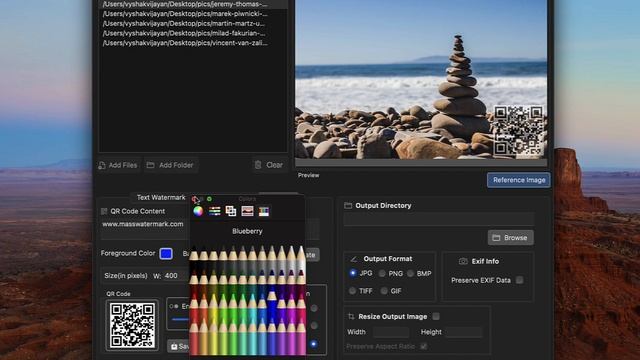Choose GIF output format
Screen dimensions: 640x360
[384, 291]
